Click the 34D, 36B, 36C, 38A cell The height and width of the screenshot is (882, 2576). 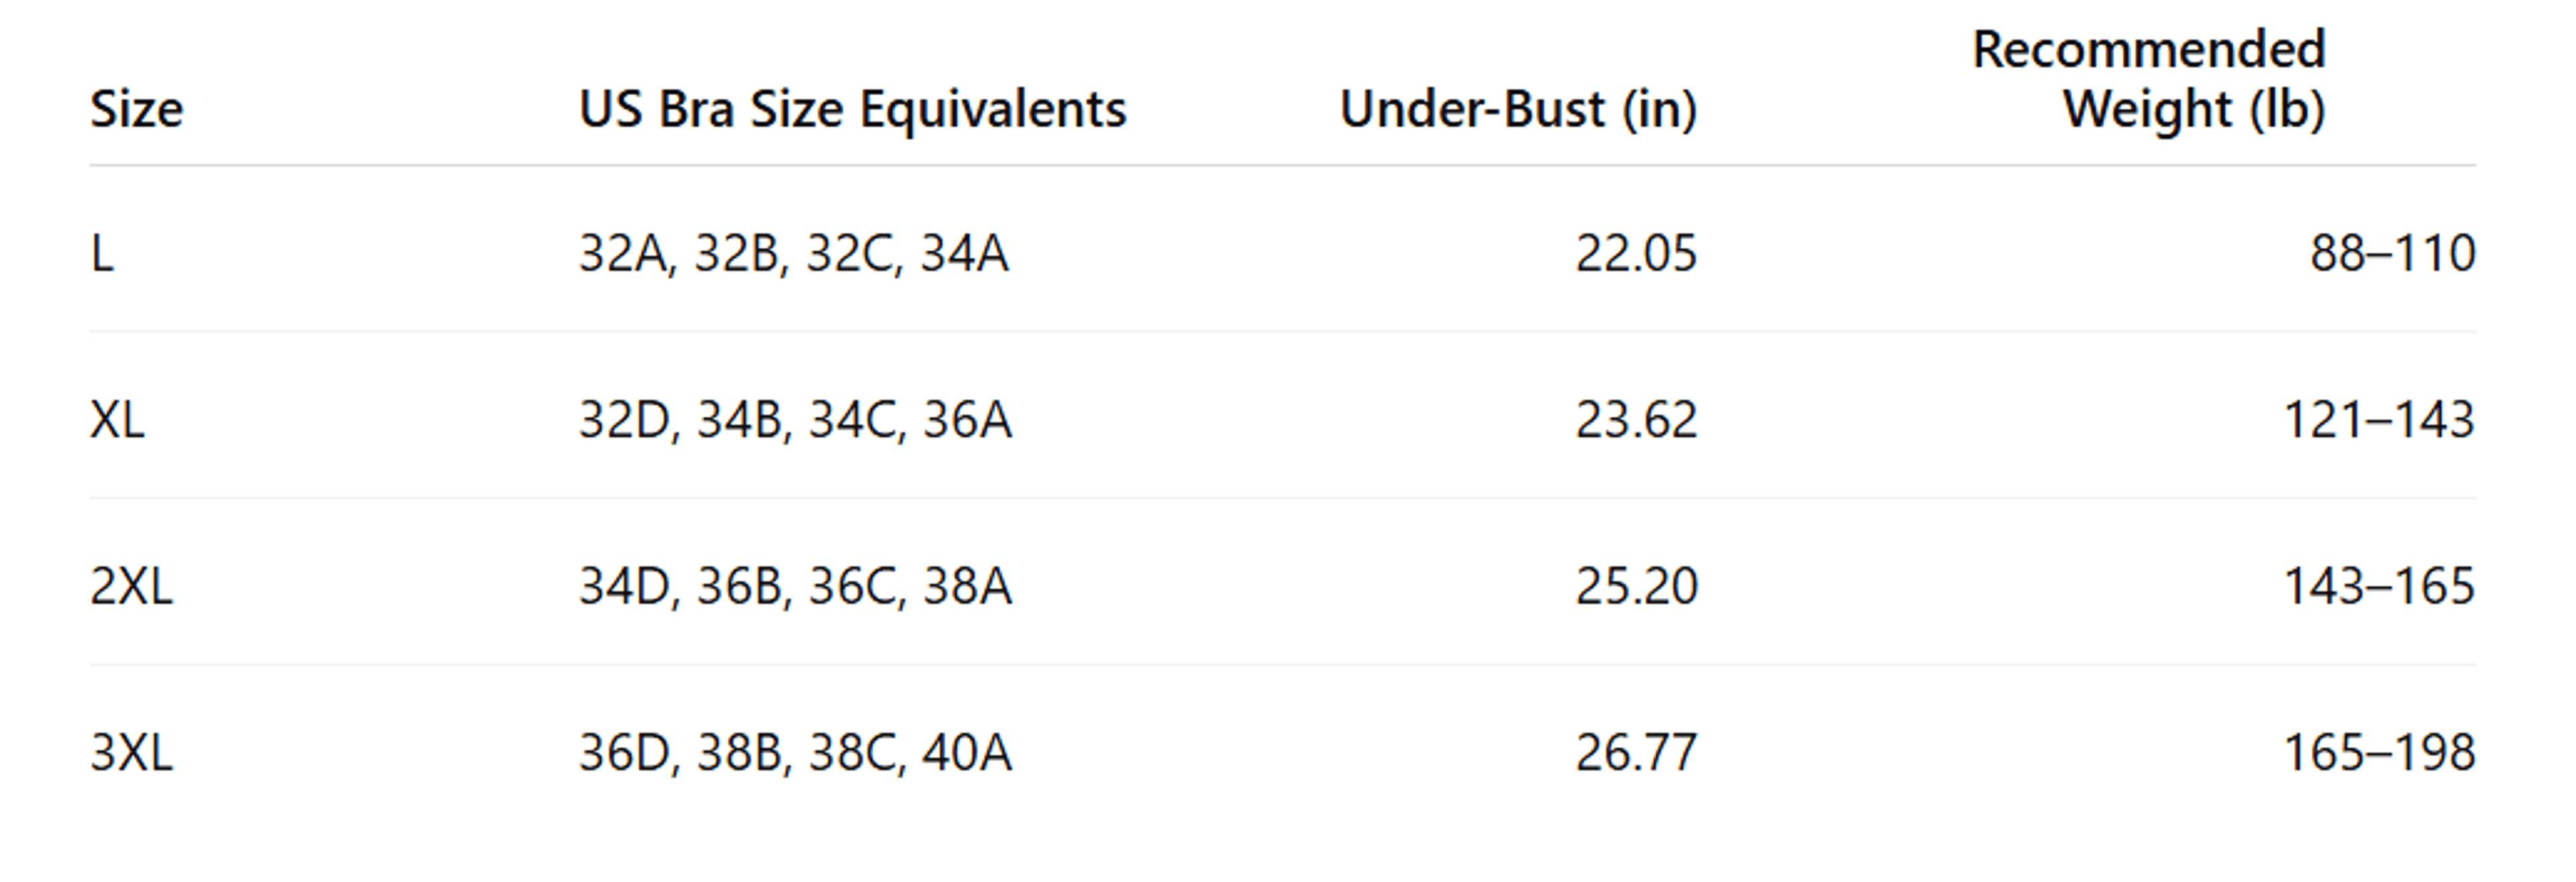(x=796, y=586)
